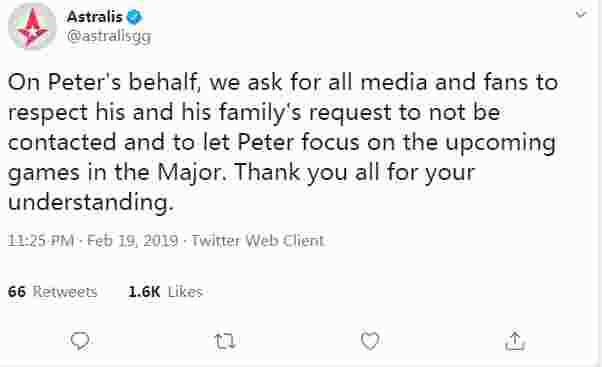Select the tweet body text about Peter
The width and height of the screenshot is (602, 367).
(282, 142)
